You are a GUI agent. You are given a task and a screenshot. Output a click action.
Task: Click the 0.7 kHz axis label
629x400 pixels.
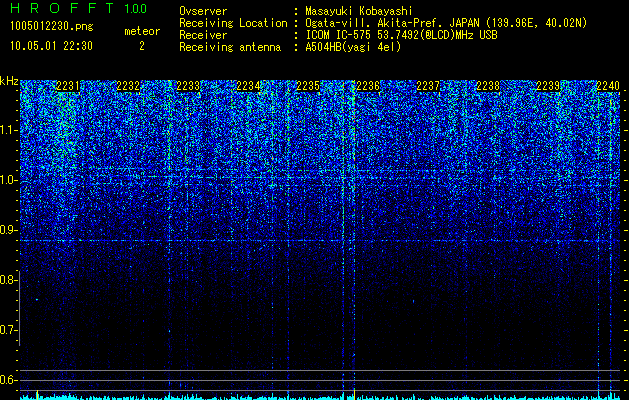coord(8,330)
